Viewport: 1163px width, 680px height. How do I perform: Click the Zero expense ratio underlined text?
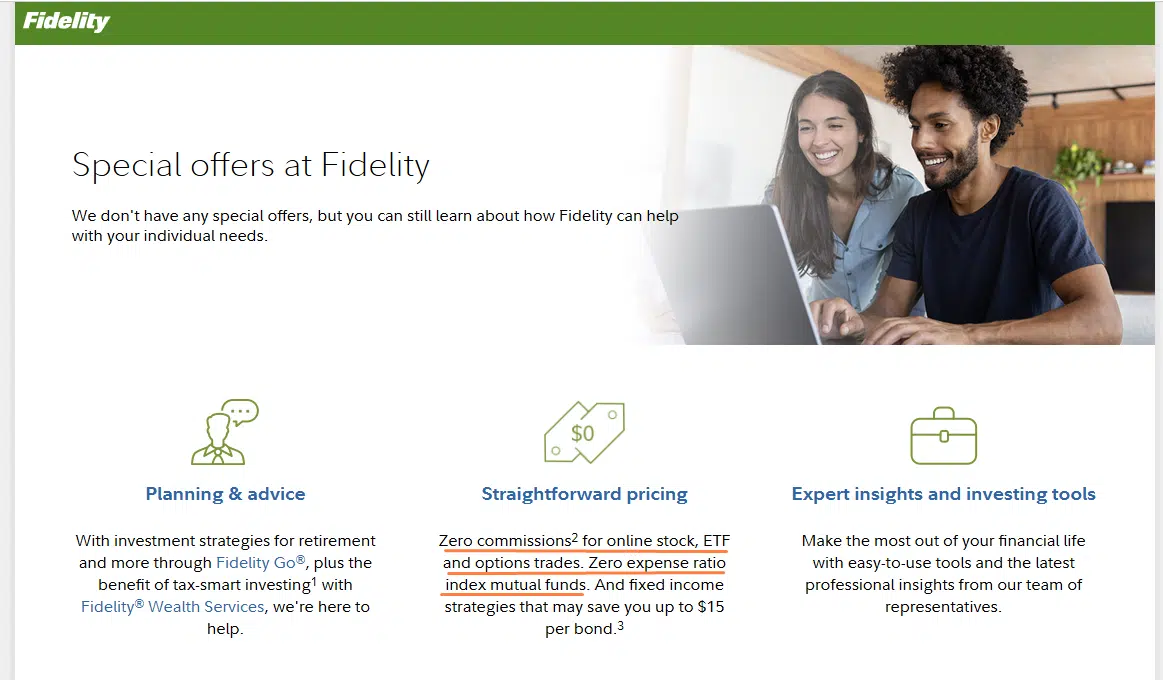(657, 563)
